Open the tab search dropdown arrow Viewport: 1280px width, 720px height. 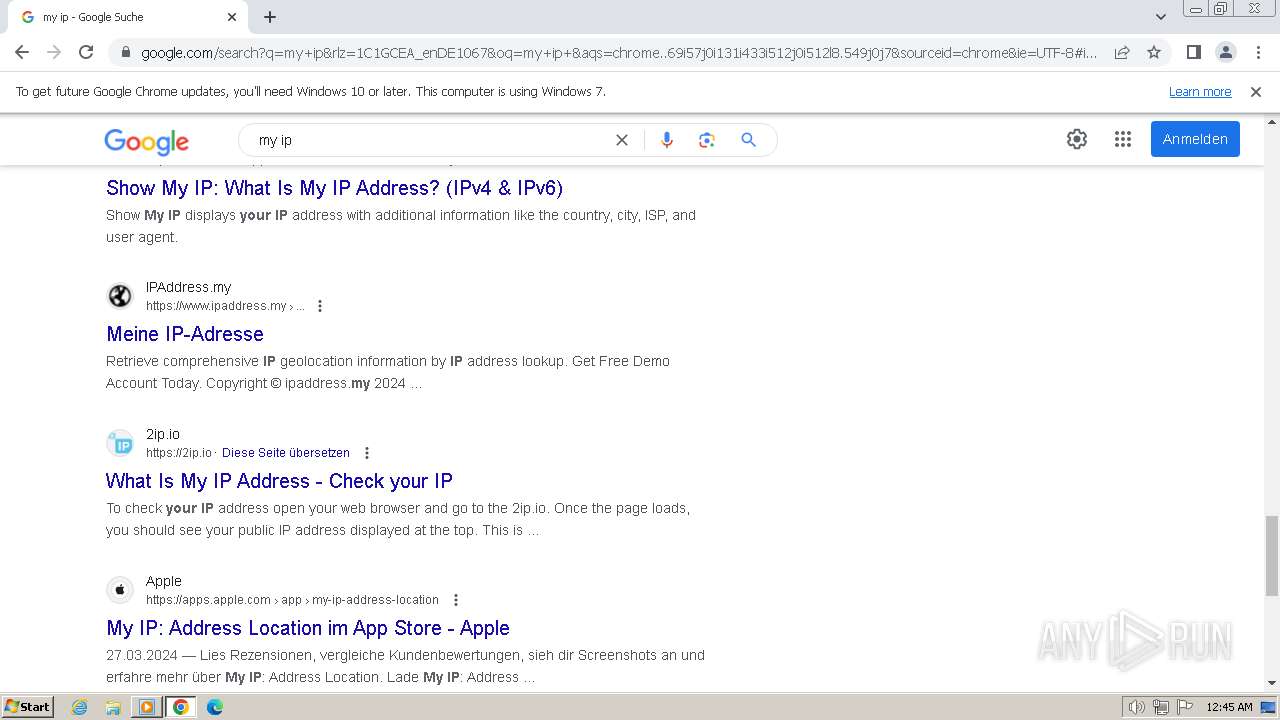pos(1161,17)
